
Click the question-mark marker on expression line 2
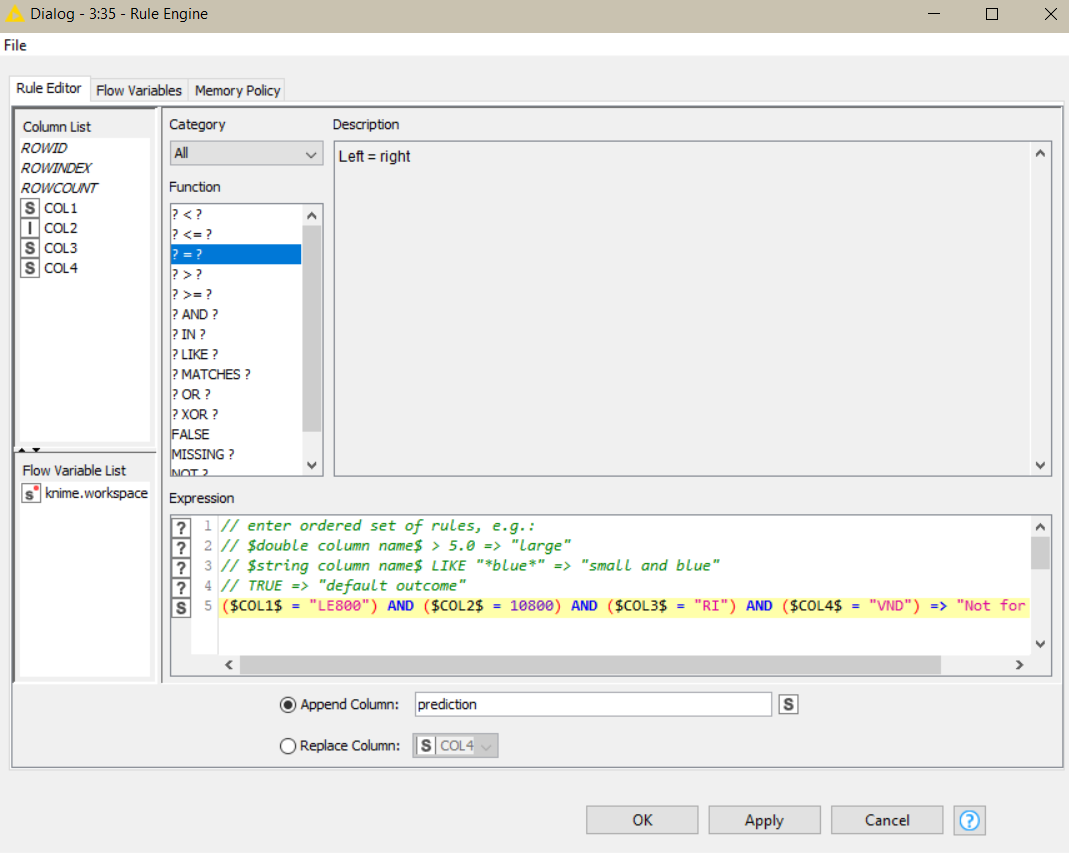(x=180, y=546)
